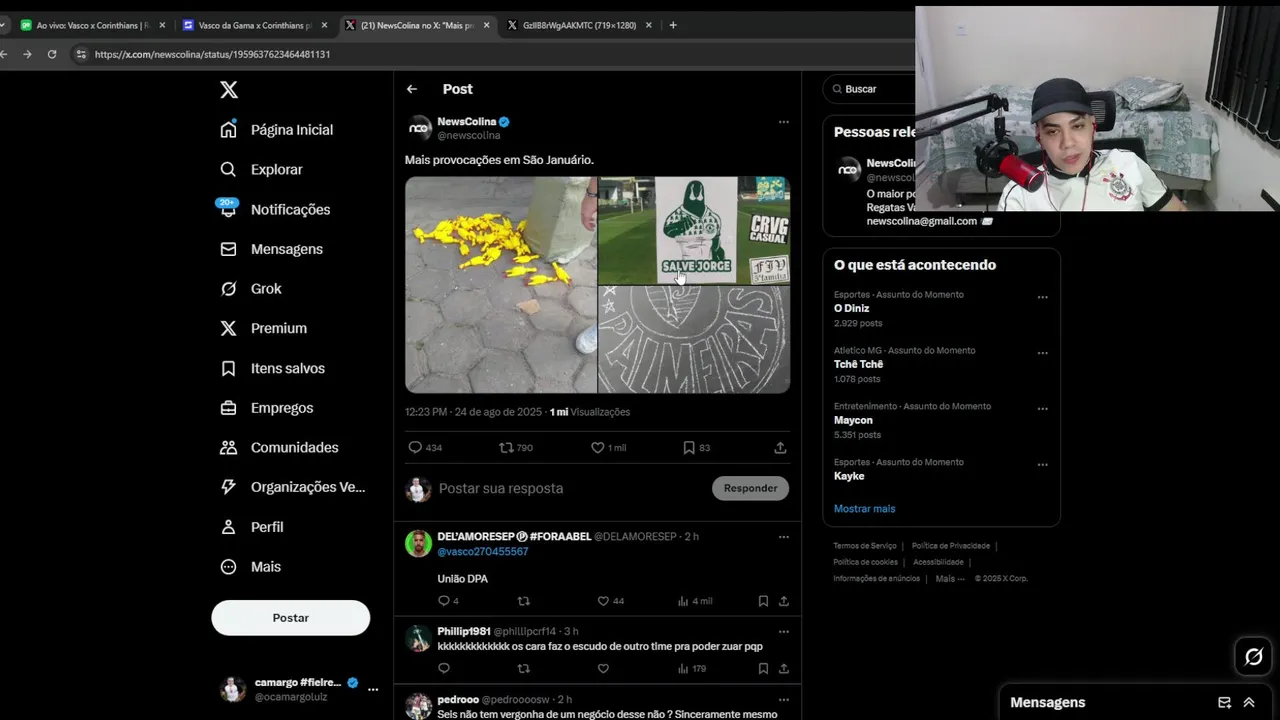1280x720 pixels.
Task: Reload the browser page
Action: click(52, 54)
